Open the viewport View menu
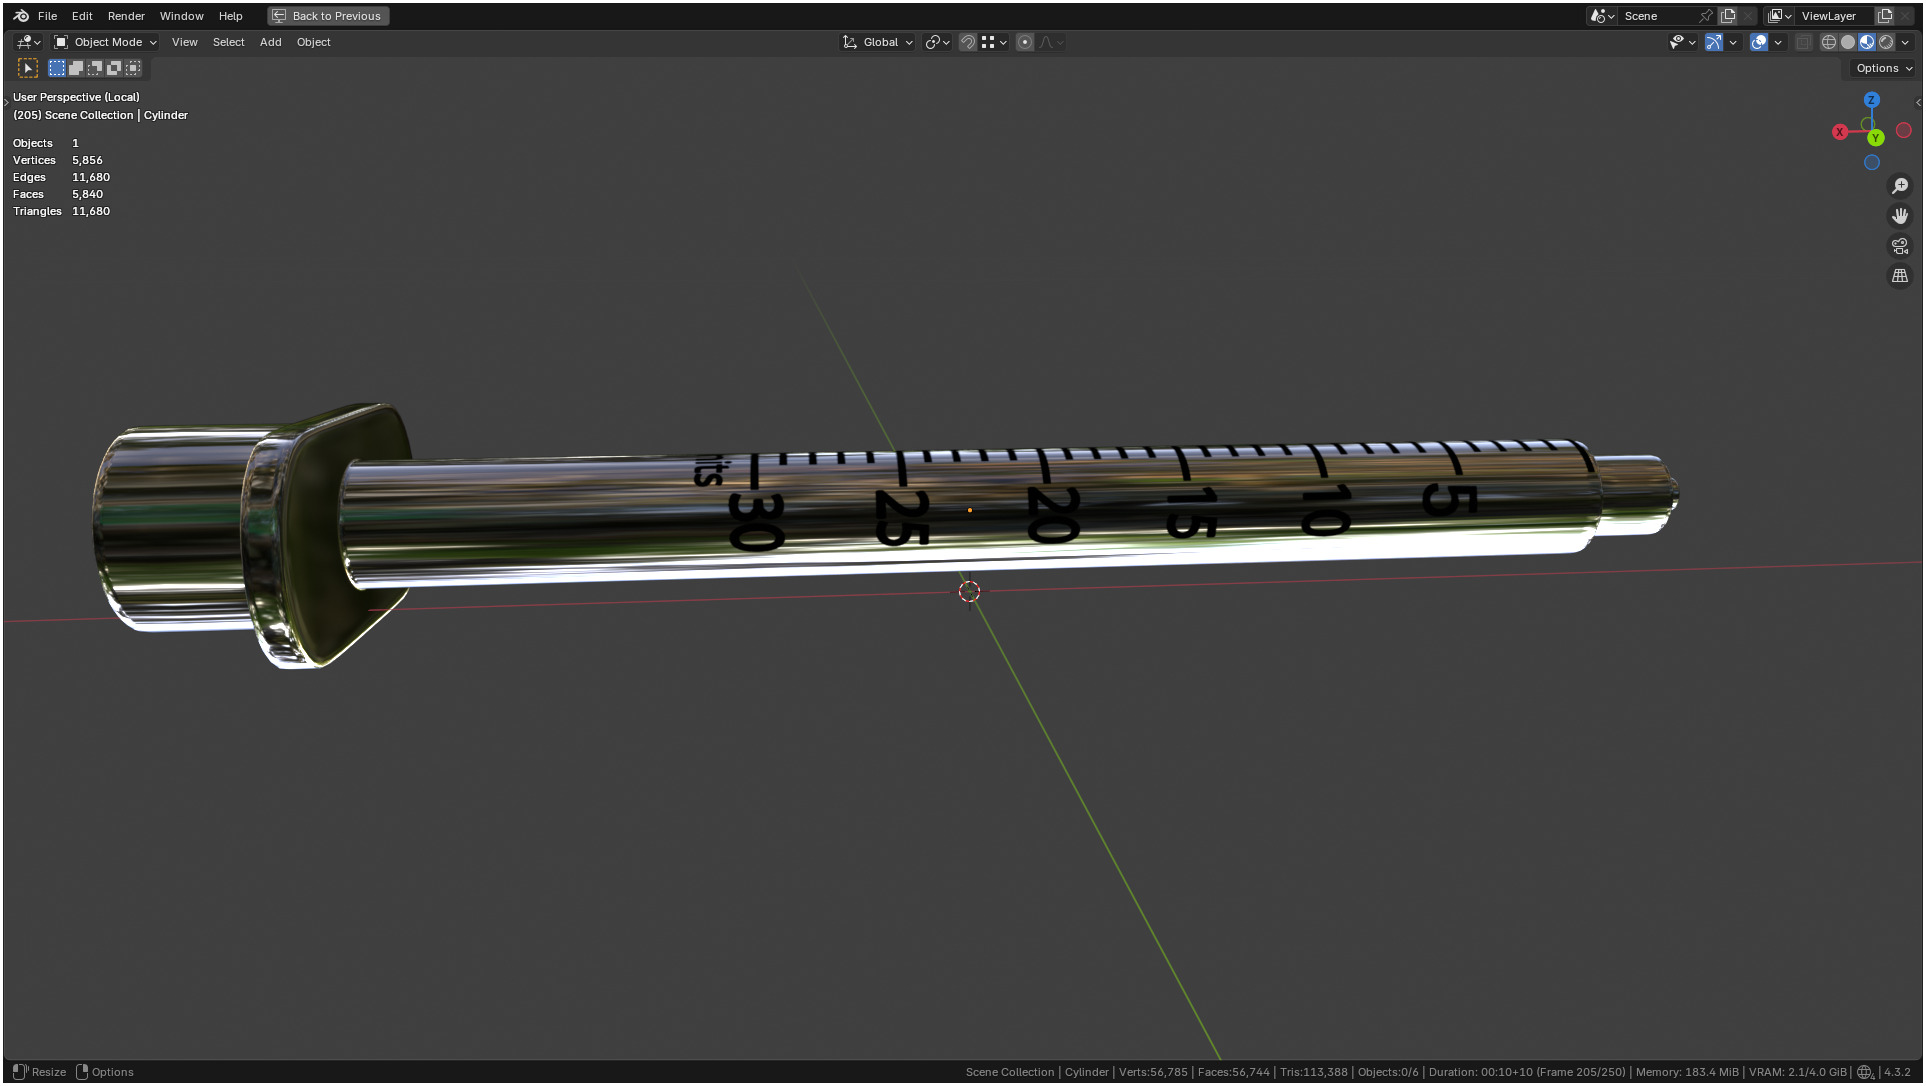Image resolution: width=1926 pixels, height=1086 pixels. pos(184,42)
